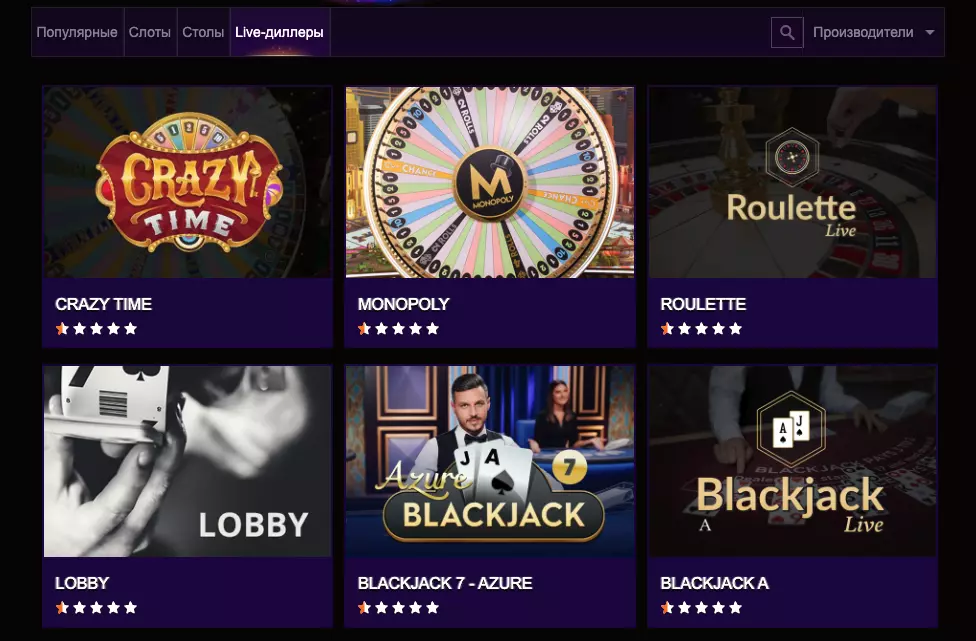976x641 pixels.
Task: Click the CRAZY TIME title link
Action: [x=104, y=304]
